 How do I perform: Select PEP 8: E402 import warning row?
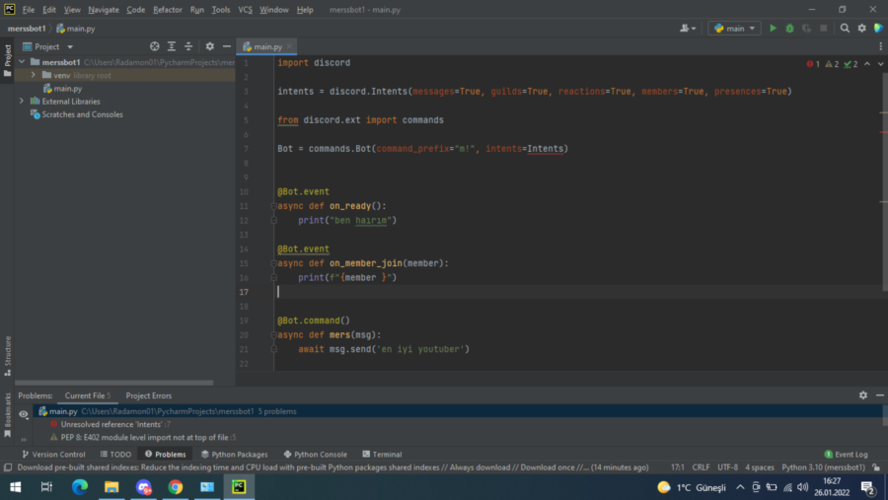144,437
